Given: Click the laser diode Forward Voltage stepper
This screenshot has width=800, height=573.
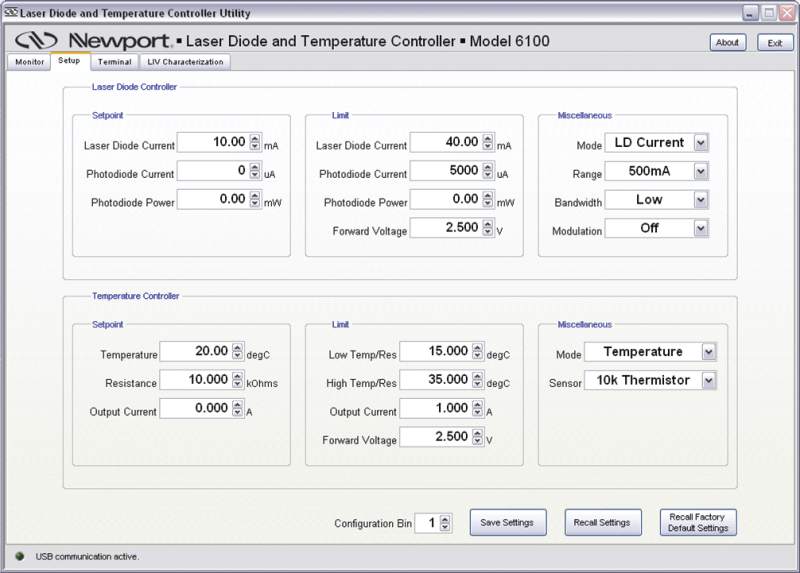Looking at the screenshot, I should coord(488,229).
